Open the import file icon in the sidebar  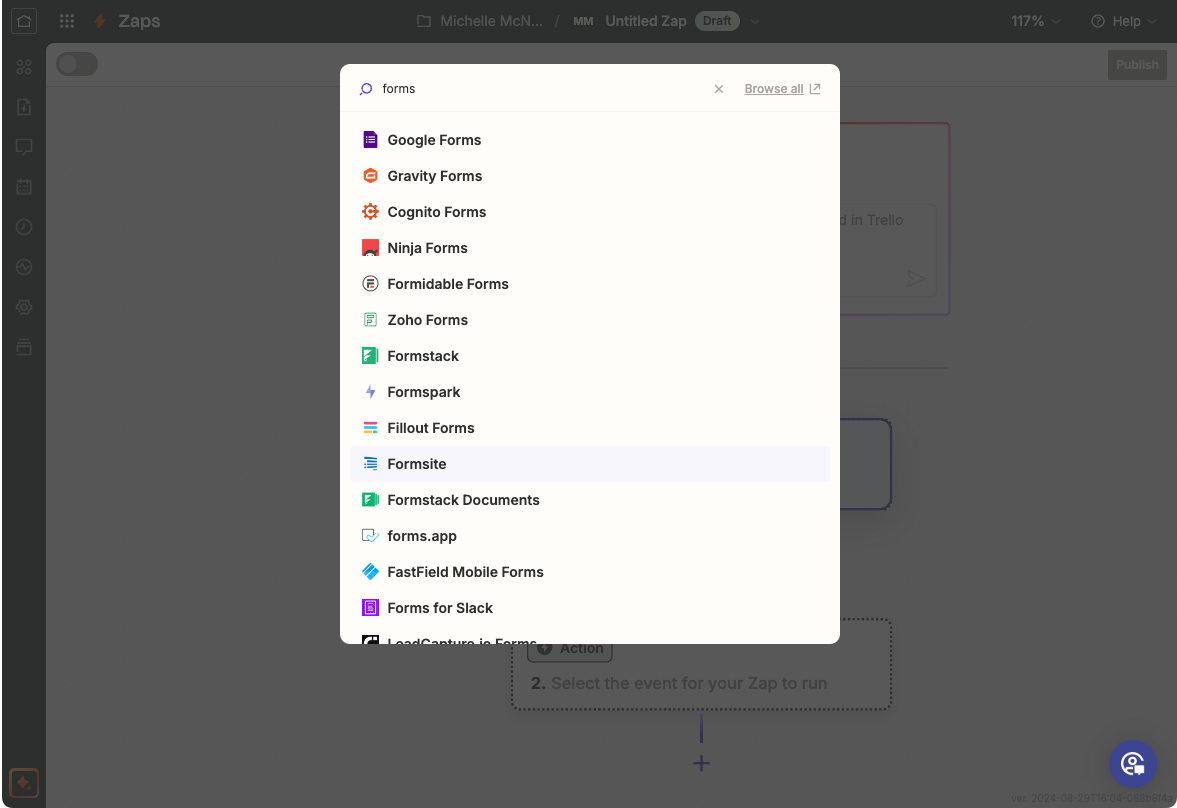point(24,107)
